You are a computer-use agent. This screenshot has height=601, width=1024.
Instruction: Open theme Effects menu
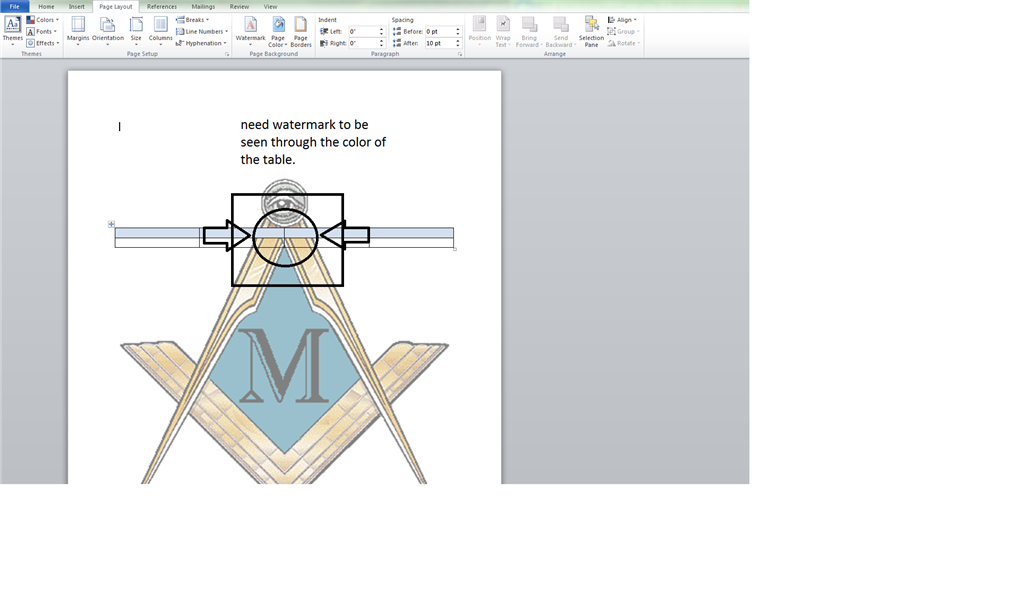43,43
